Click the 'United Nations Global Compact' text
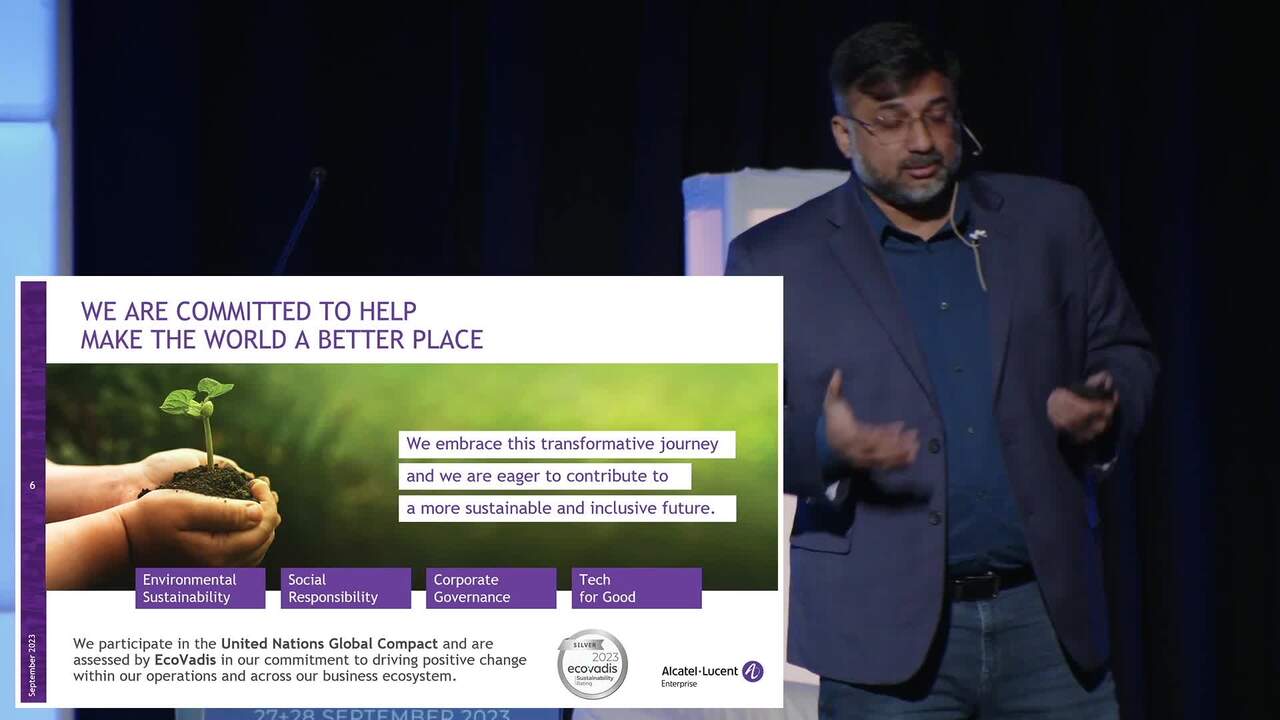The width and height of the screenshot is (1280, 720). pyautogui.click(x=329, y=643)
